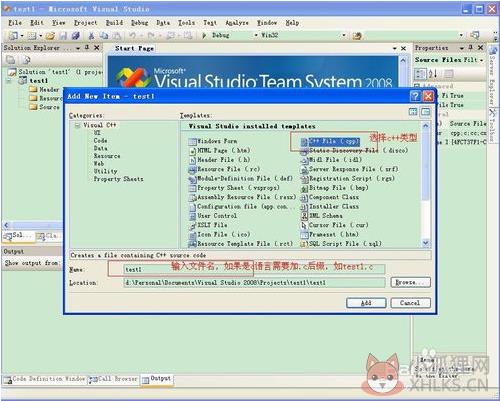Click the Browse button
Viewport: 500px width, 401px height.
(x=410, y=282)
